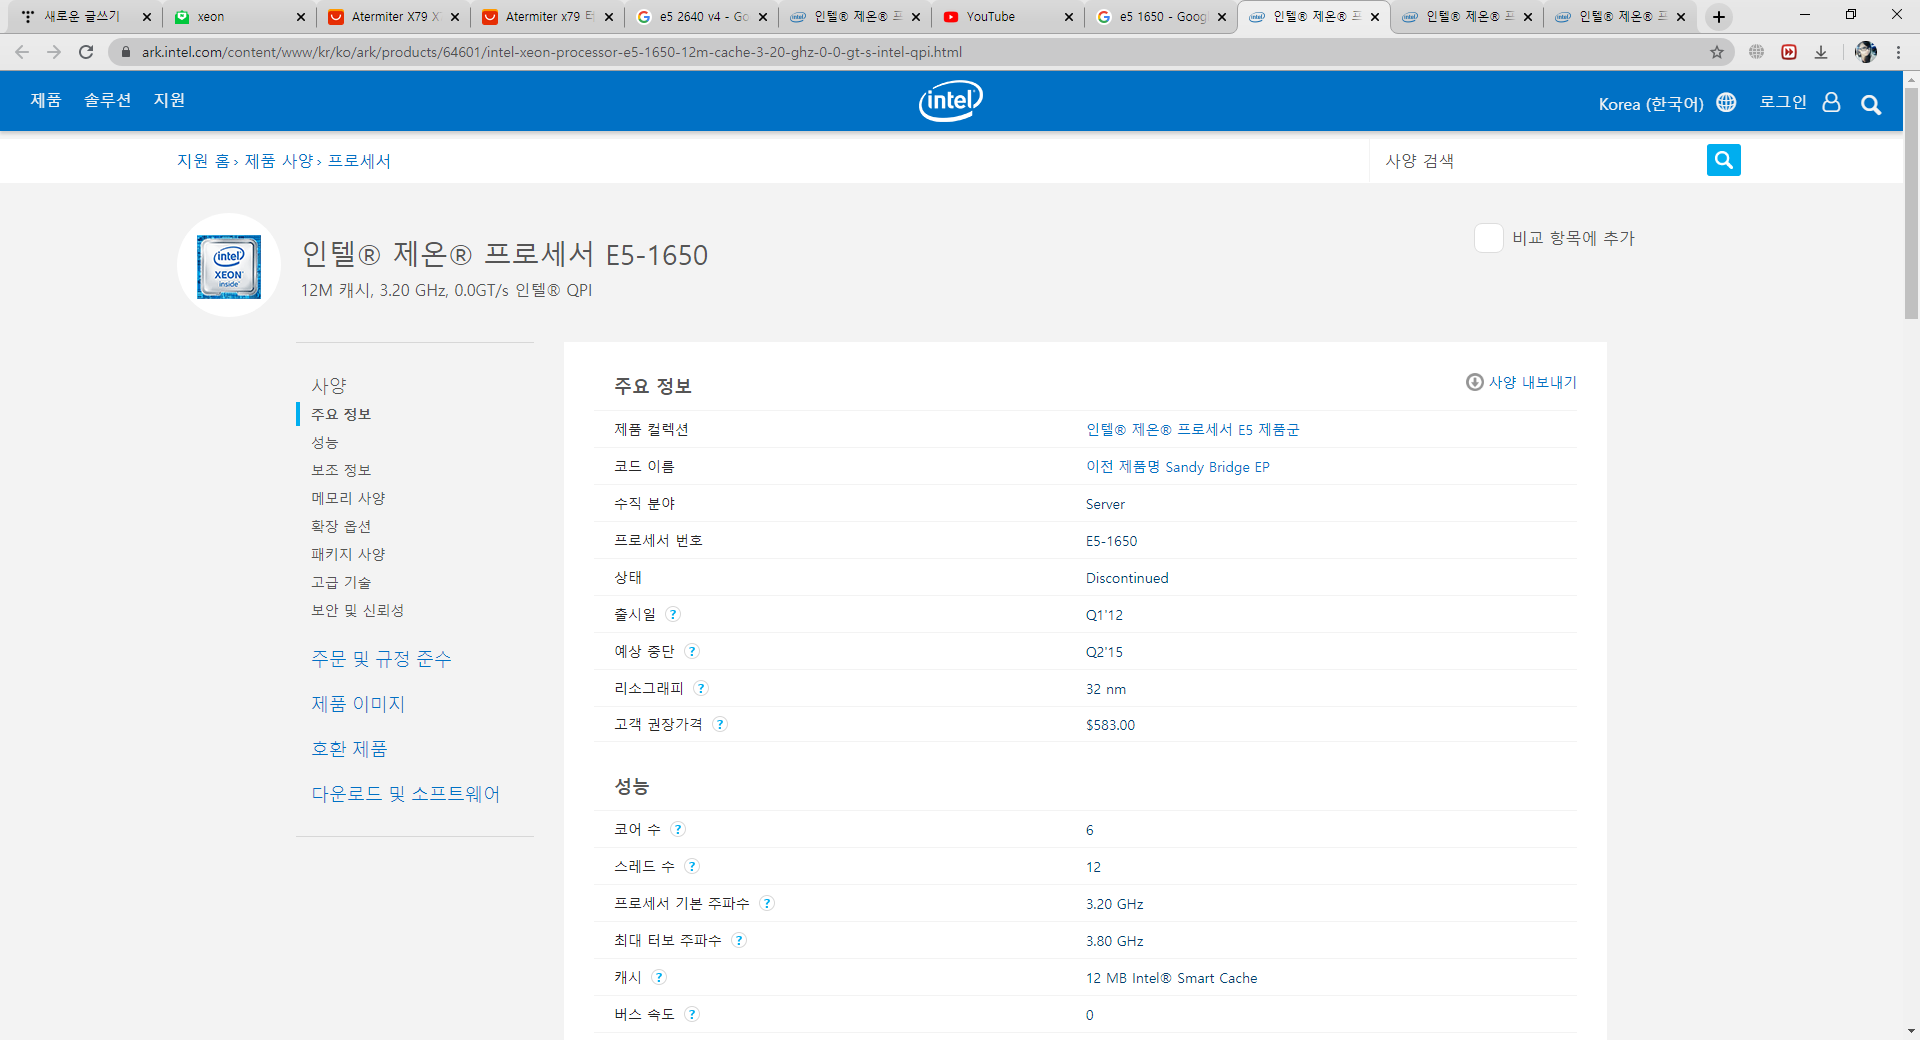This screenshot has width=1920, height=1040.
Task: Open the 지원 menu in header
Action: (169, 100)
